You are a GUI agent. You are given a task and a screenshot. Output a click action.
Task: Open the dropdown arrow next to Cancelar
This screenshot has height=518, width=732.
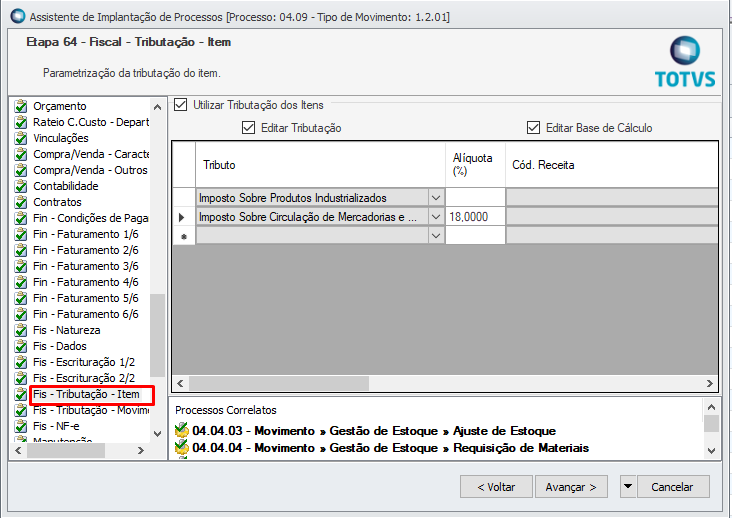(x=628, y=487)
